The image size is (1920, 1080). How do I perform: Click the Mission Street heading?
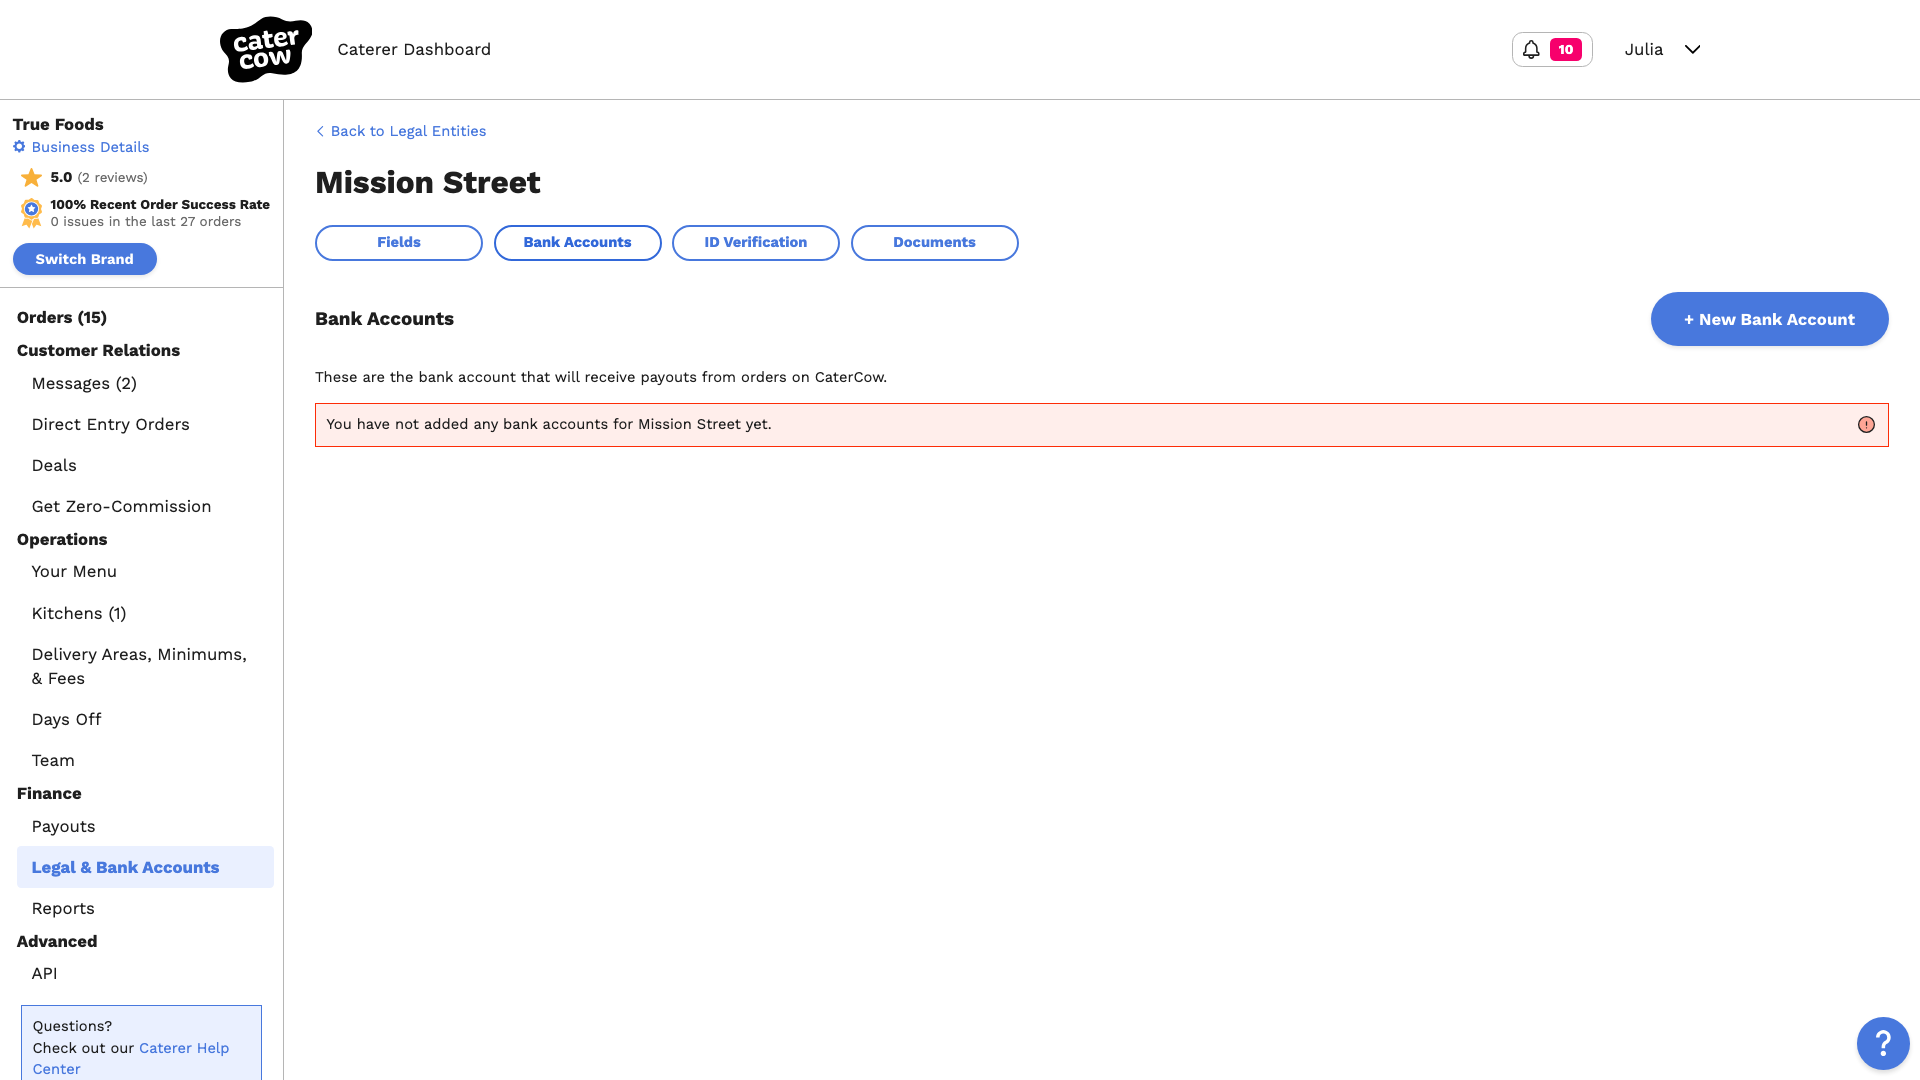click(x=428, y=182)
